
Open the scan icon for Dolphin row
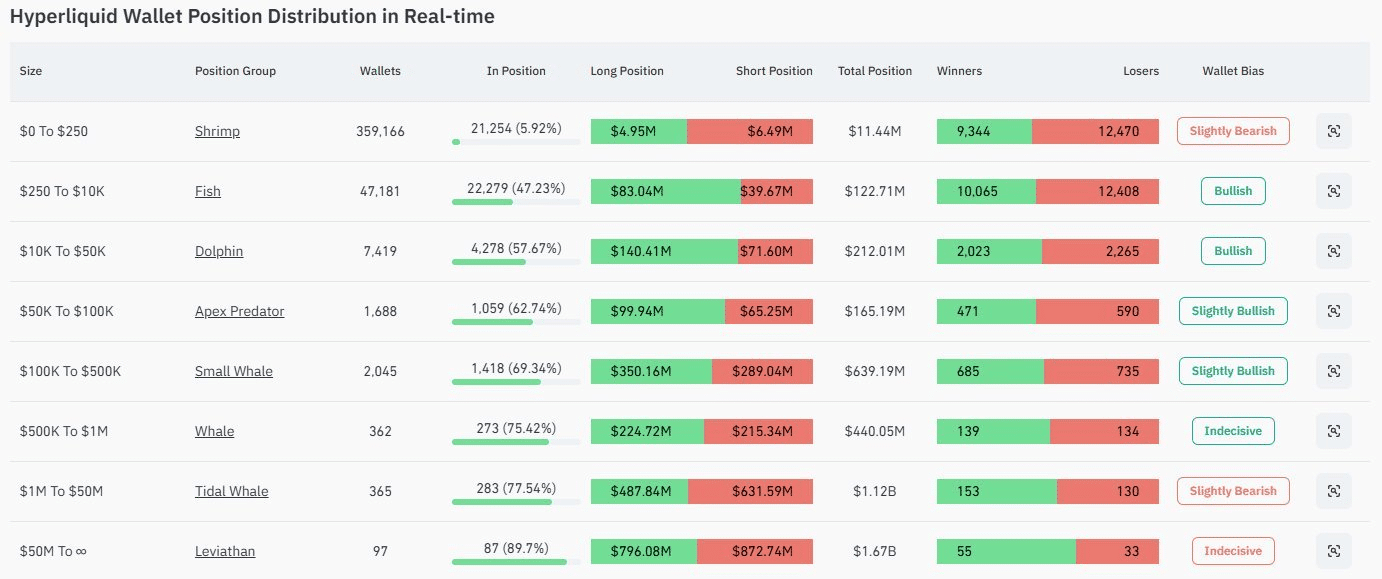[x=1333, y=251]
